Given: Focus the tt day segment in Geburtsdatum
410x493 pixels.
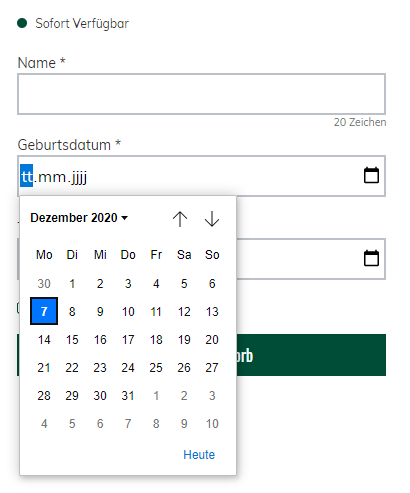Looking at the screenshot, I should pyautogui.click(x=27, y=176).
